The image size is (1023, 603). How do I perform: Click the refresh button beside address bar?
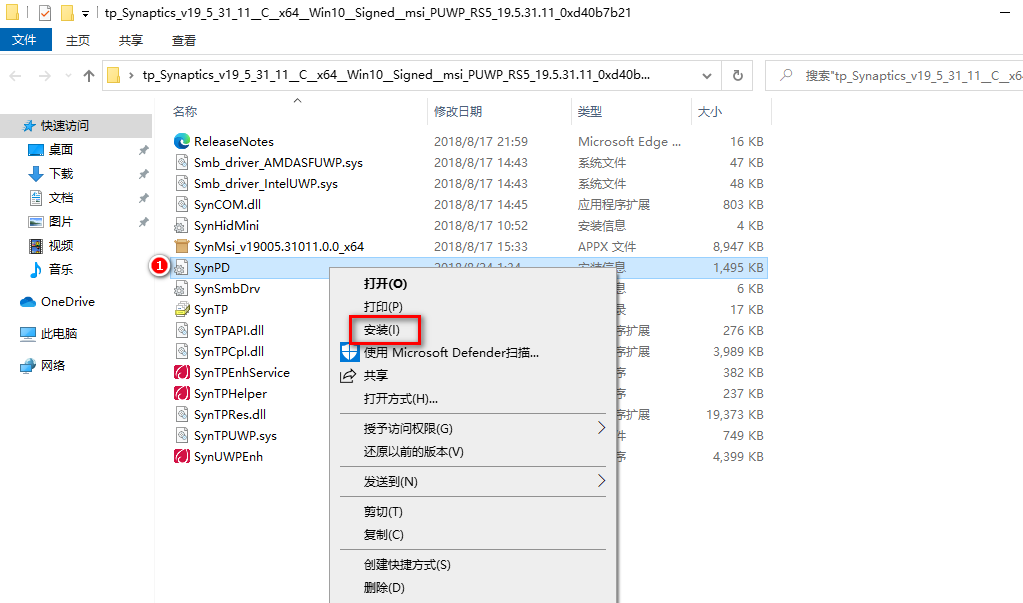pos(738,75)
